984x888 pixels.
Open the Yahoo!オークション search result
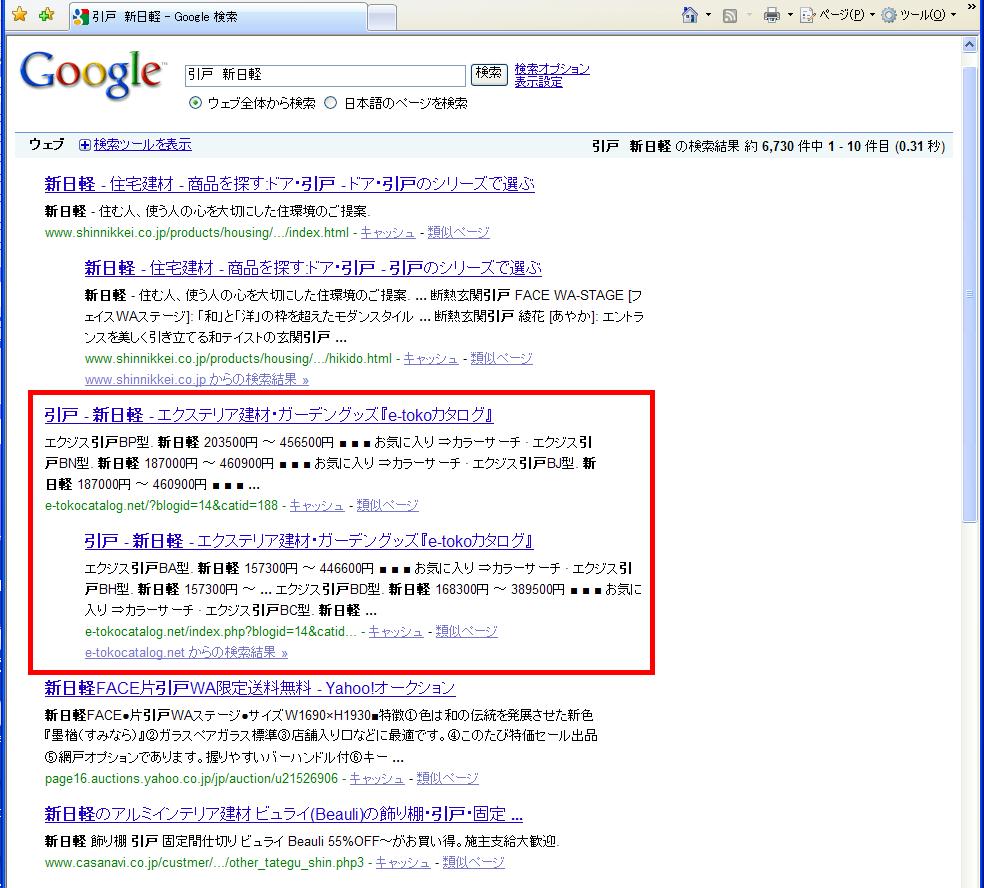(250, 688)
